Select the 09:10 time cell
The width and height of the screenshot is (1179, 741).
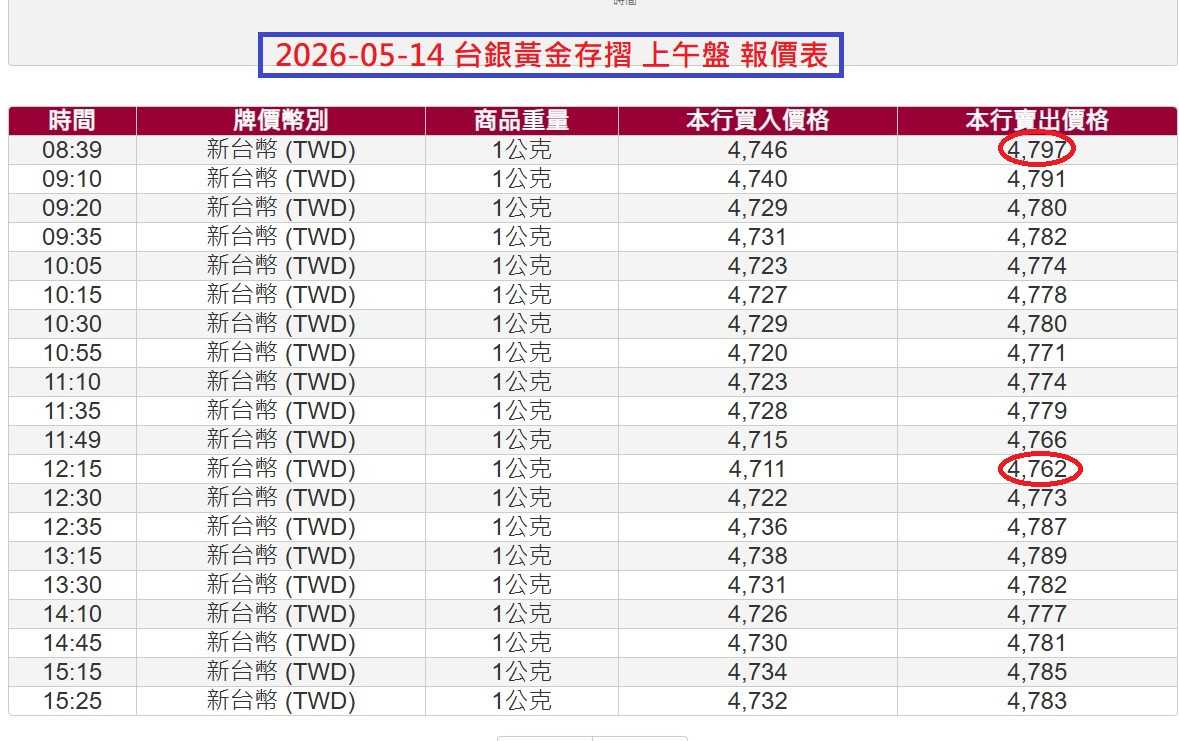pos(72,179)
